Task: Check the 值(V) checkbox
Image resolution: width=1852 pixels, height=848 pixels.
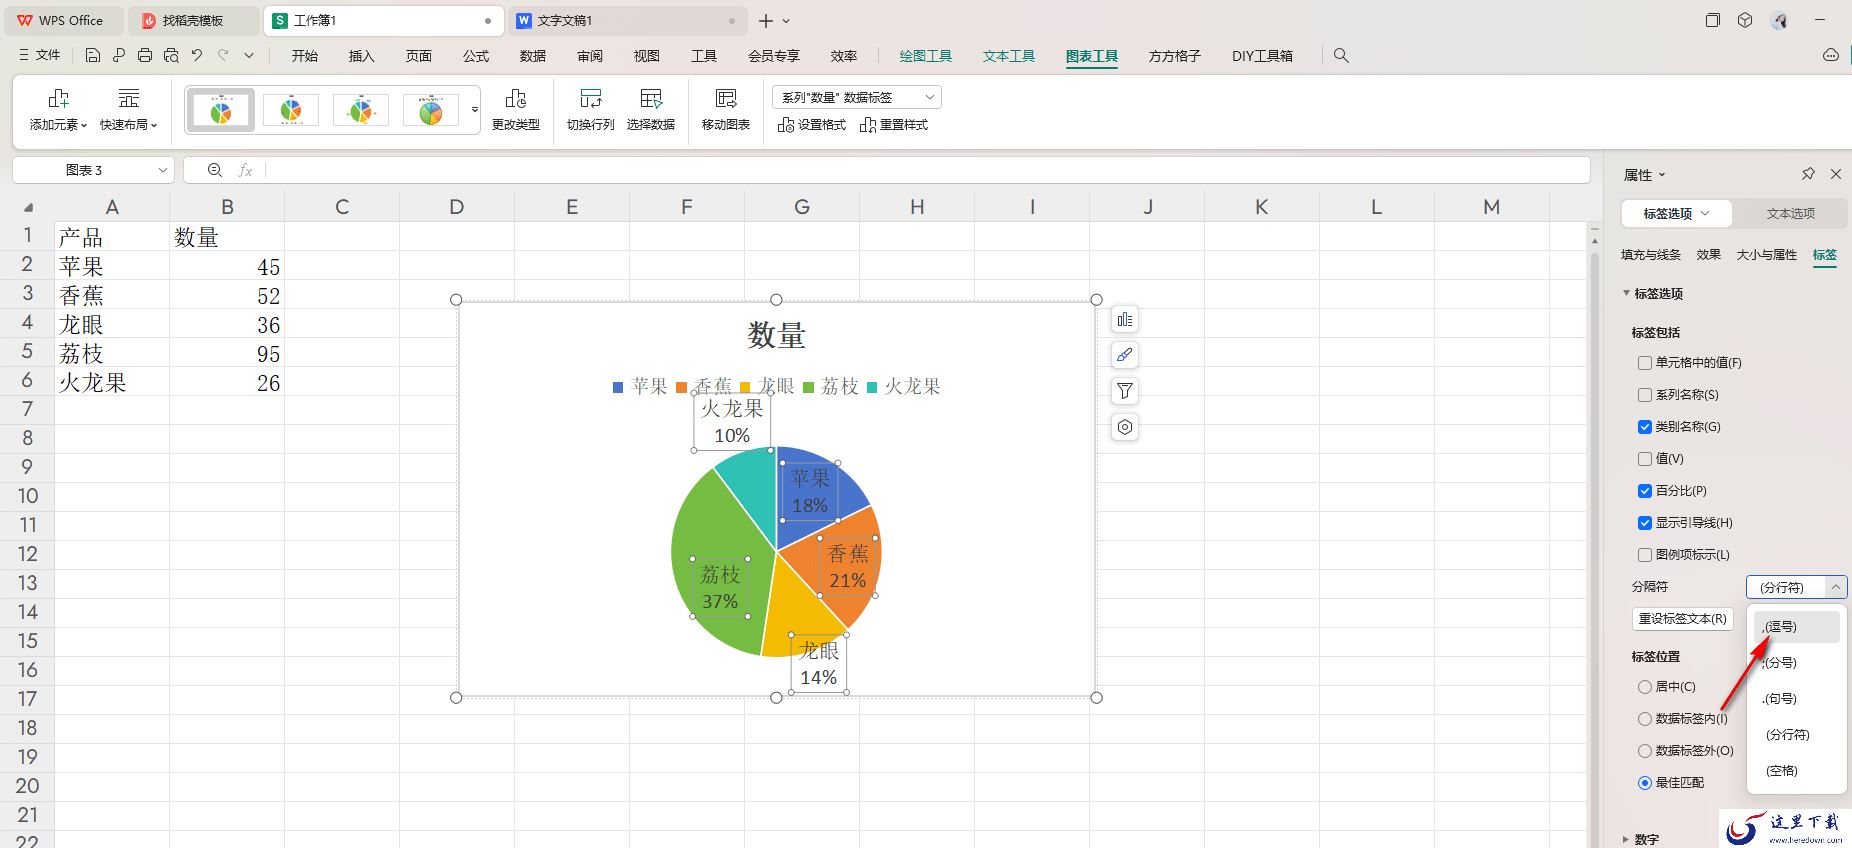Action: click(1645, 459)
